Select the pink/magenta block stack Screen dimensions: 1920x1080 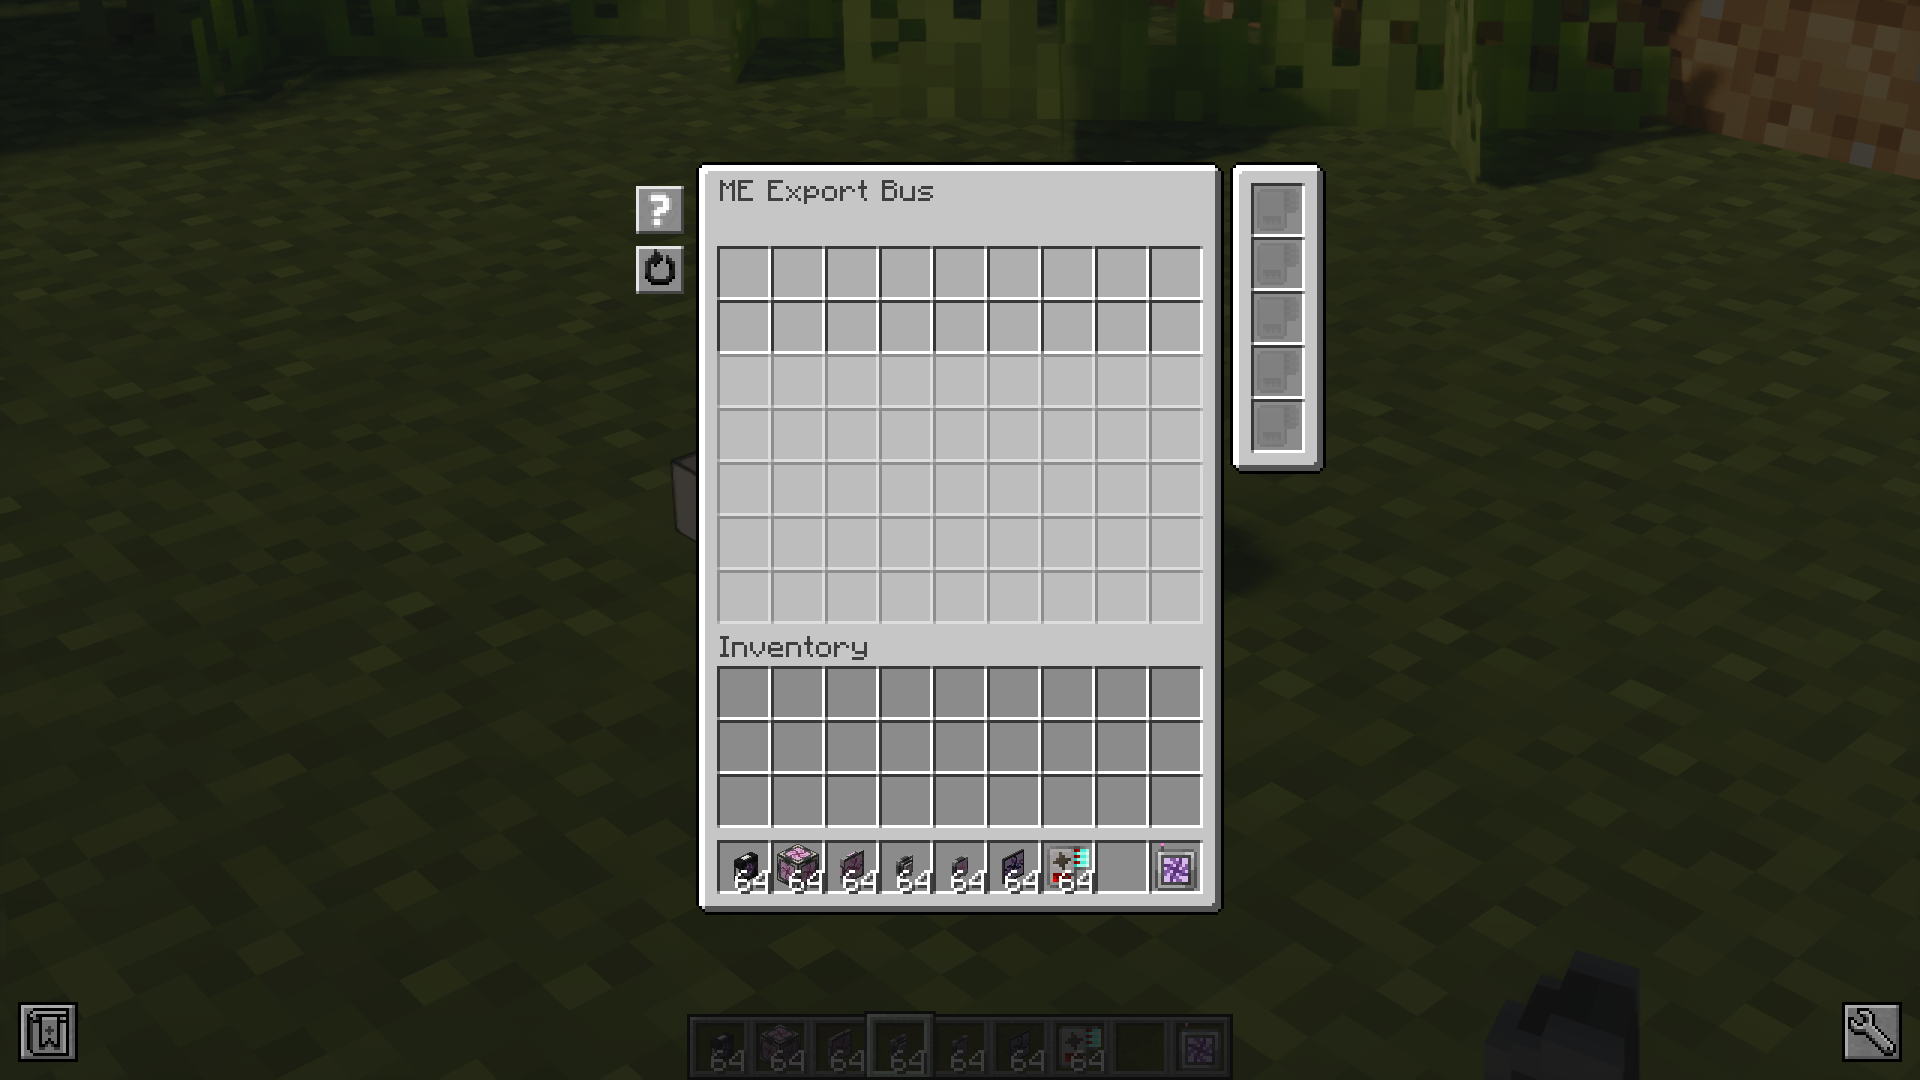pos(798,866)
